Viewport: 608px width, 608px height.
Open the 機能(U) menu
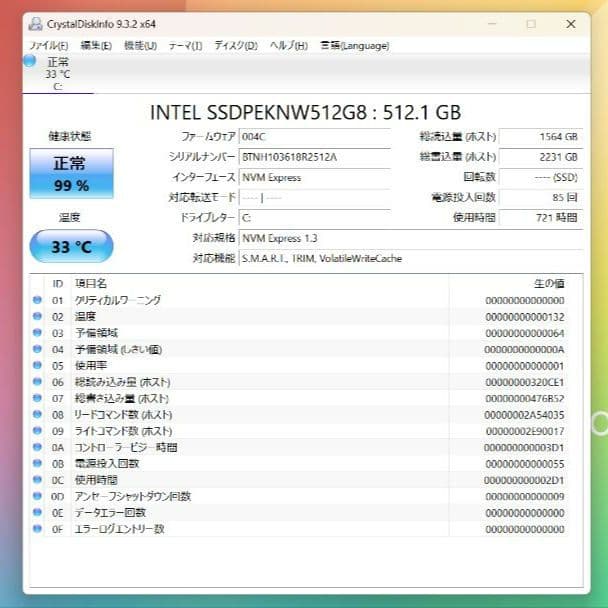[140, 46]
